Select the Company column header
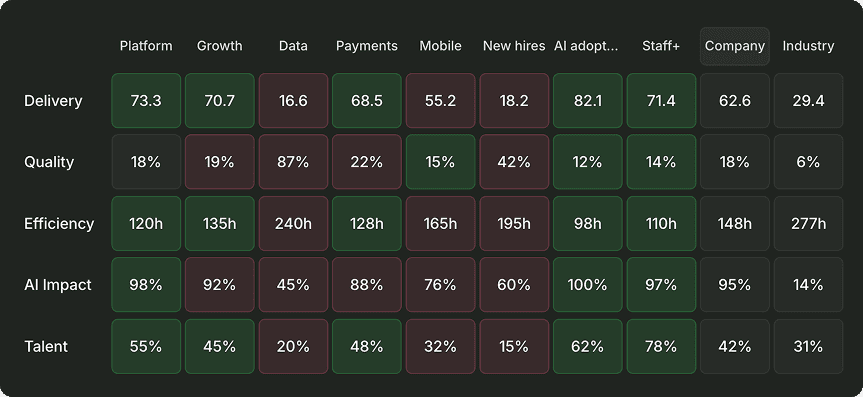863x397 pixels. tap(735, 46)
